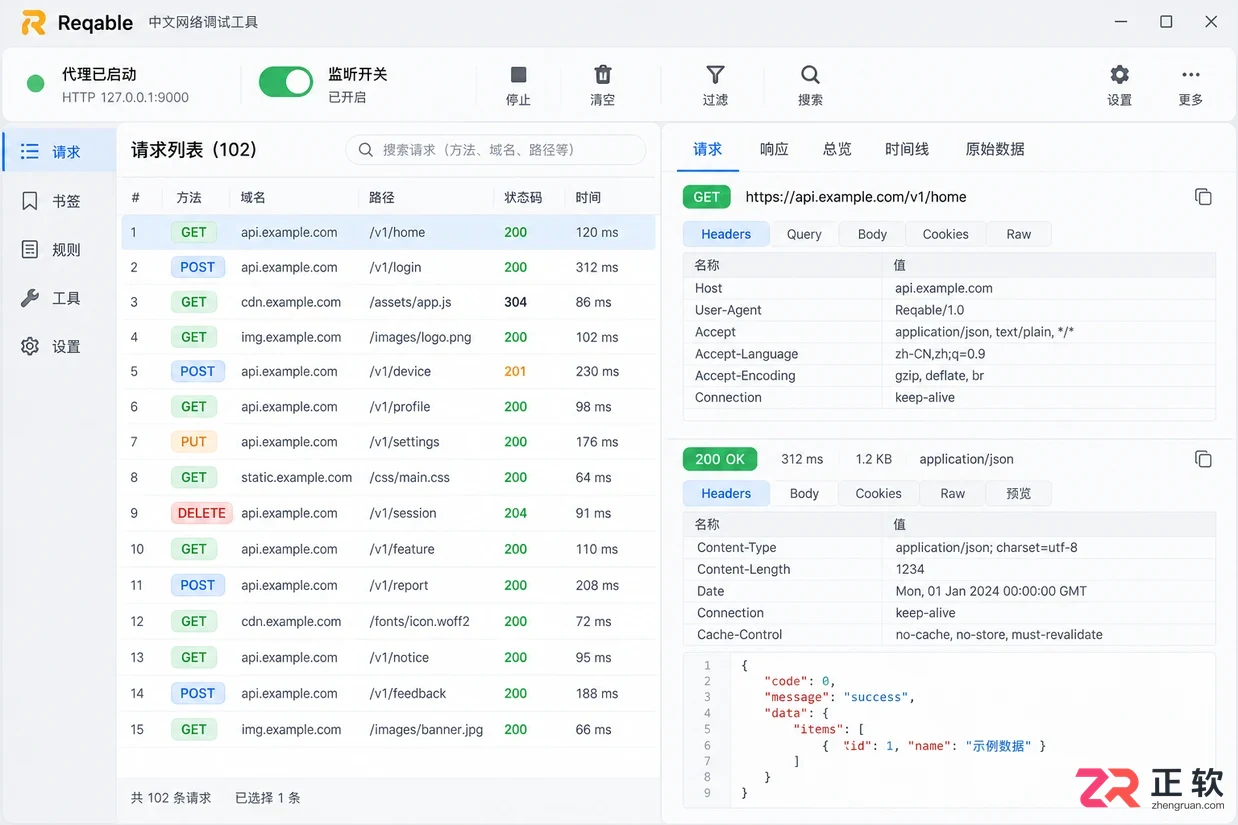Screen dimensions: 1238x825
Task: Select the response Headers sub-tab
Action: [x=726, y=493]
